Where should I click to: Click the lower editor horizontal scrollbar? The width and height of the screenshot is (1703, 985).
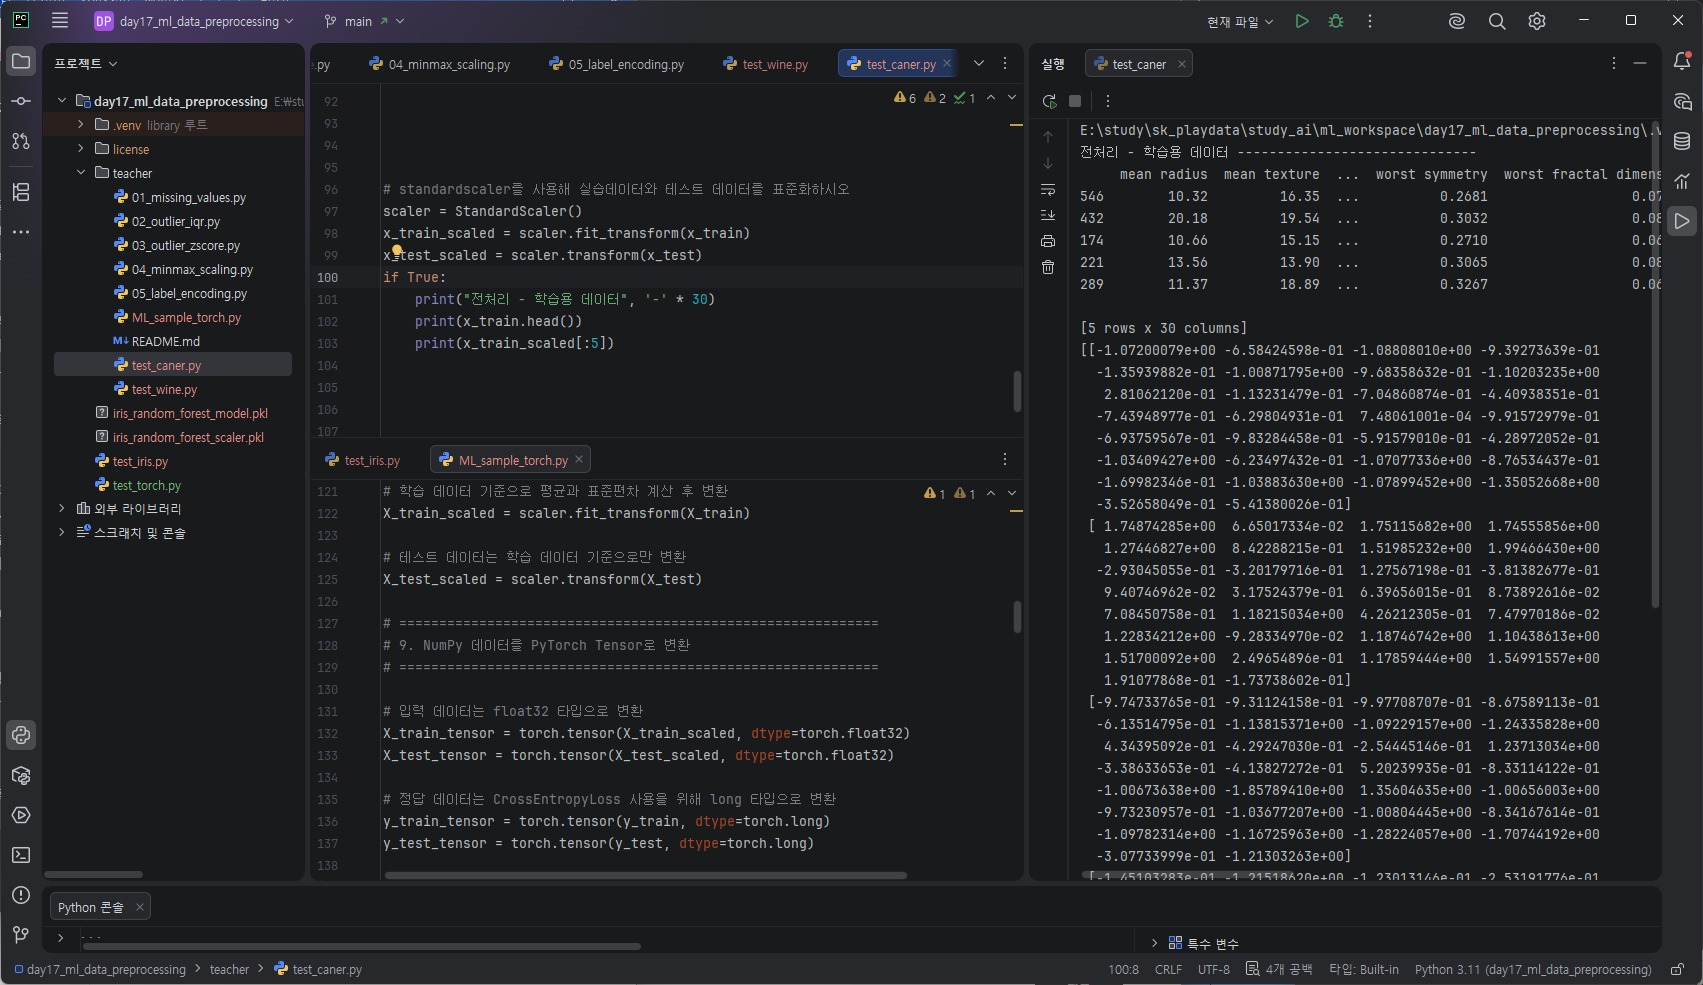[645, 875]
